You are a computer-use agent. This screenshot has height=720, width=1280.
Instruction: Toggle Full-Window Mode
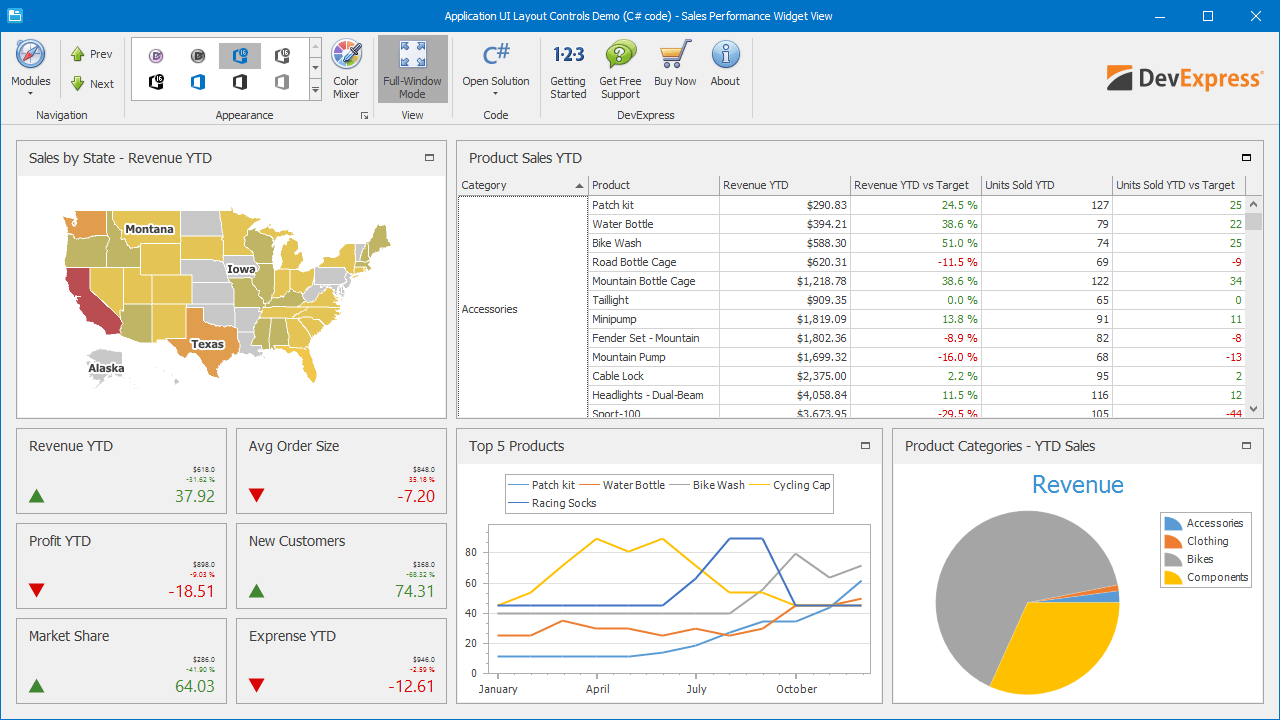(x=412, y=68)
